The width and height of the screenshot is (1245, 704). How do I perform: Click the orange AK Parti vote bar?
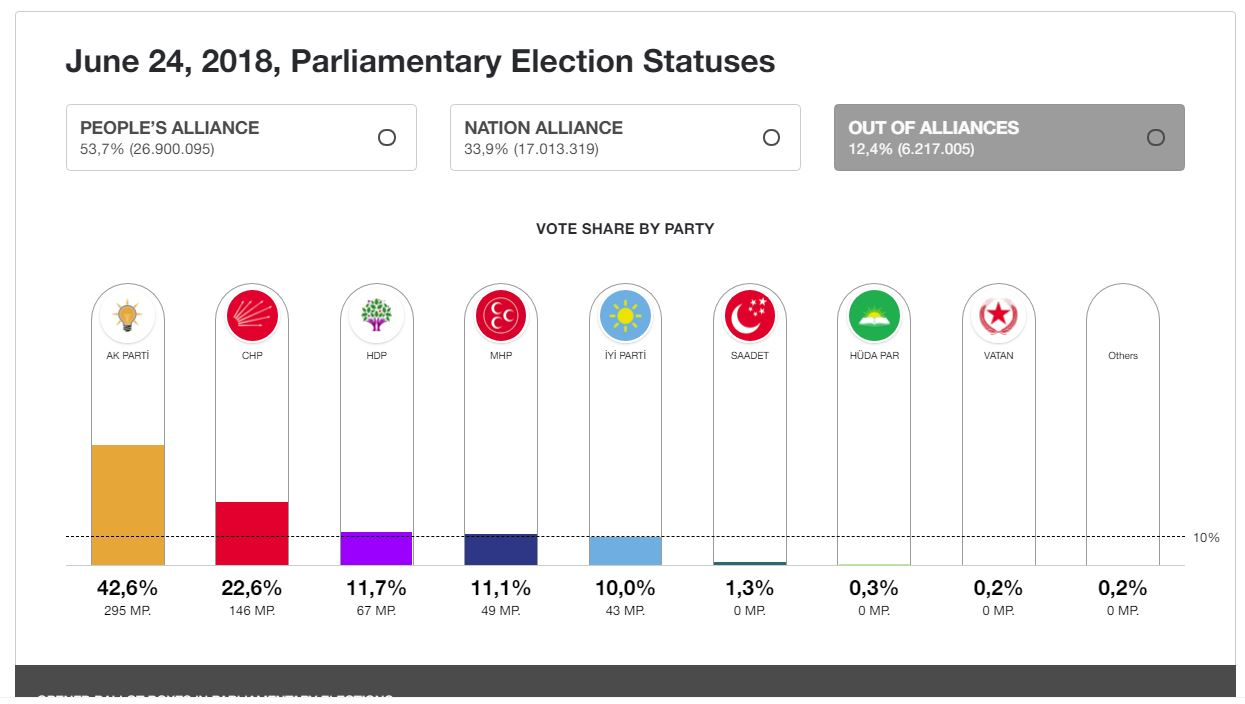tap(127, 505)
